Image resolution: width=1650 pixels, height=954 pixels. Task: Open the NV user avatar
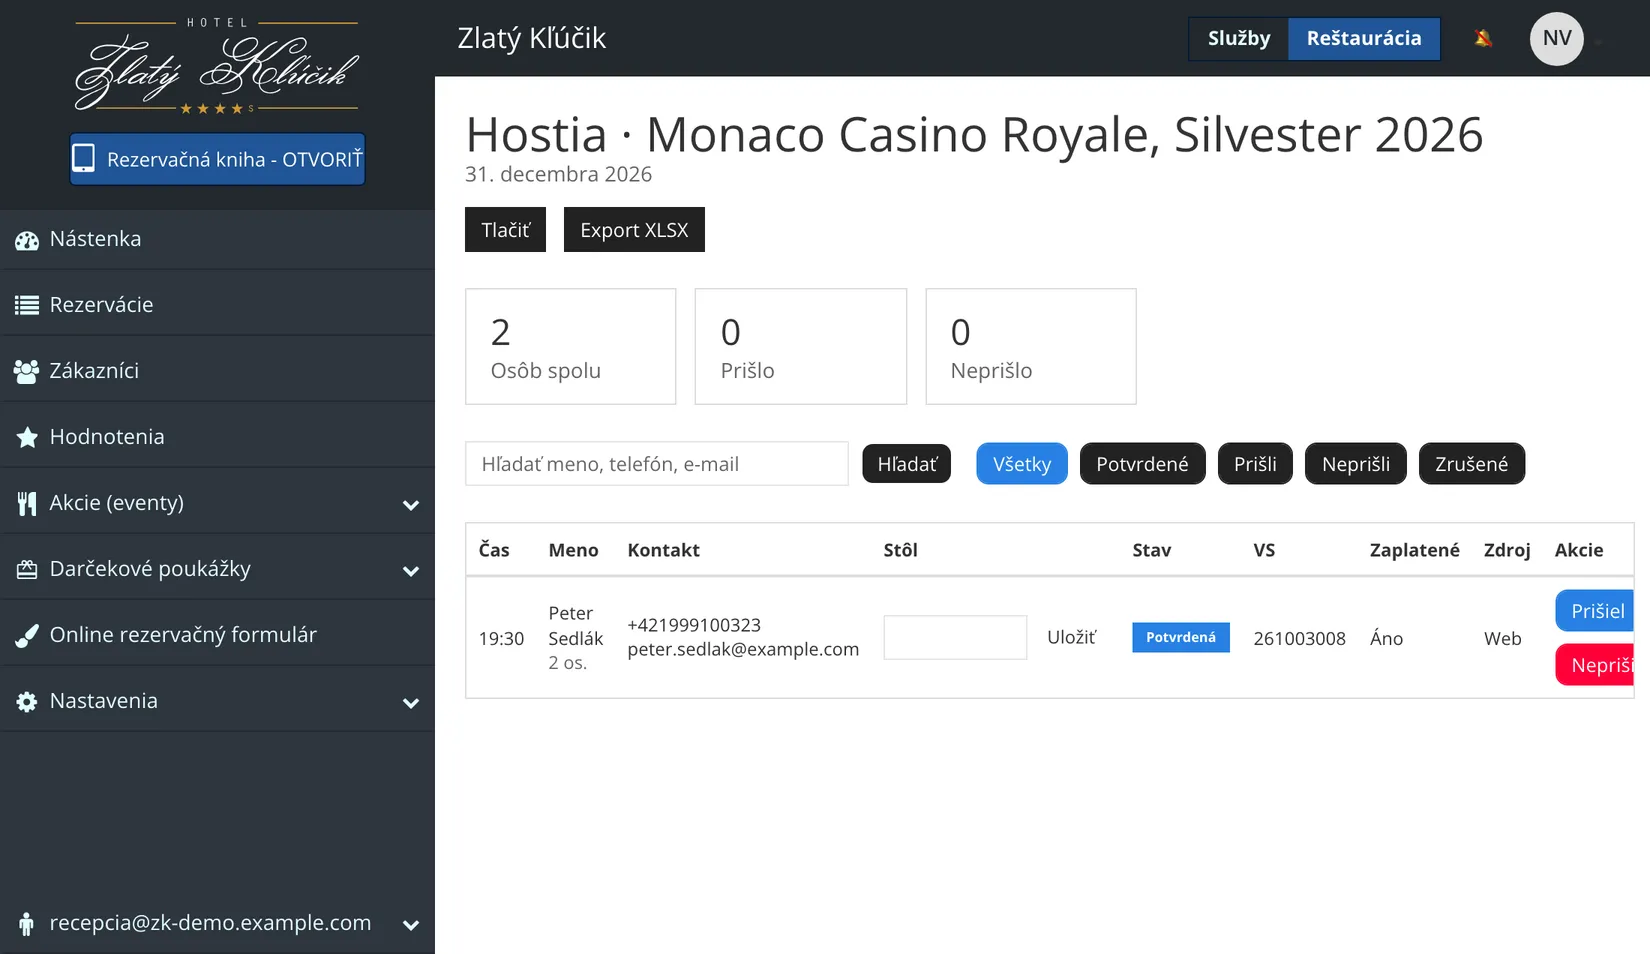point(1556,39)
